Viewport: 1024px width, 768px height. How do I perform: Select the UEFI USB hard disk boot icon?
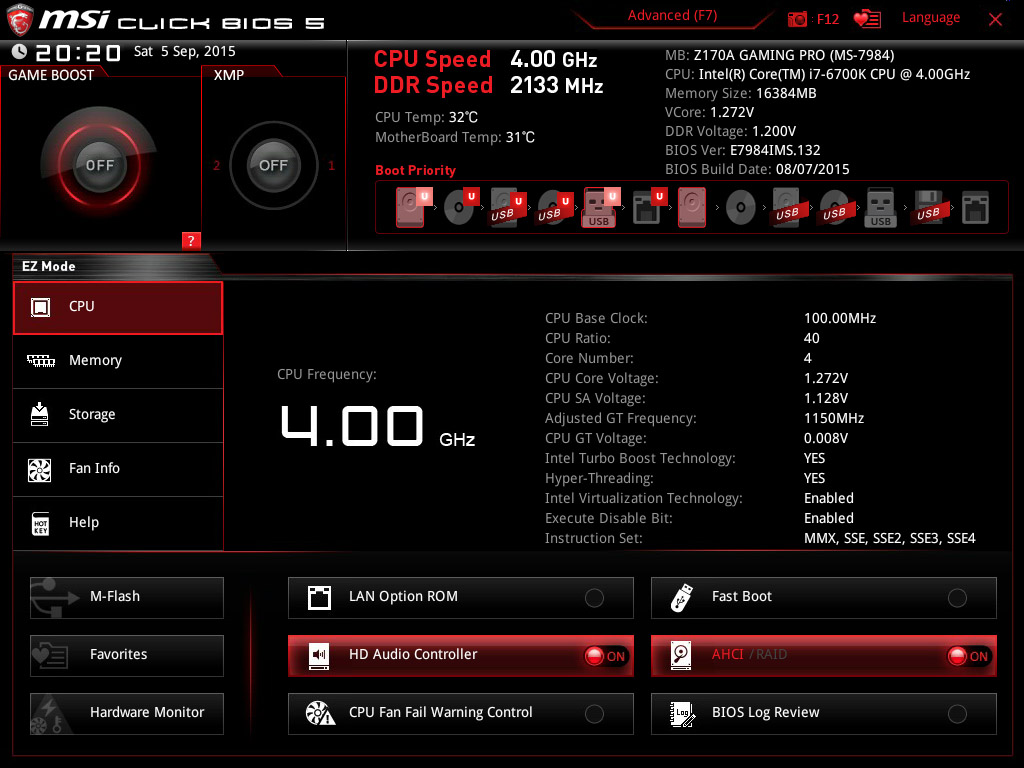(x=507, y=207)
